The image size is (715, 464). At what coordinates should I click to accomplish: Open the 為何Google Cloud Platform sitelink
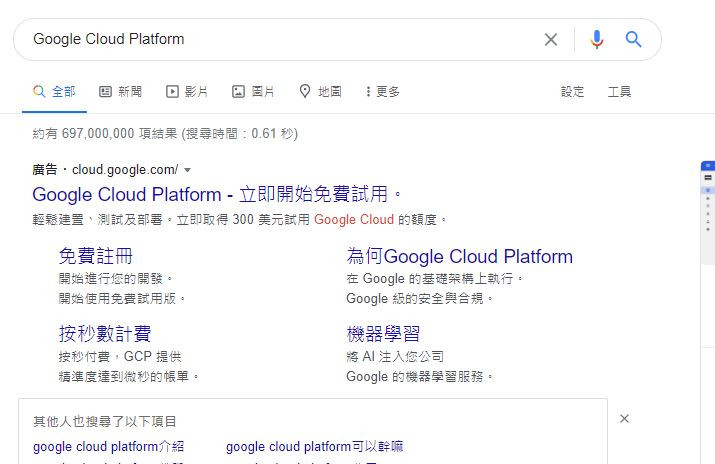point(460,256)
